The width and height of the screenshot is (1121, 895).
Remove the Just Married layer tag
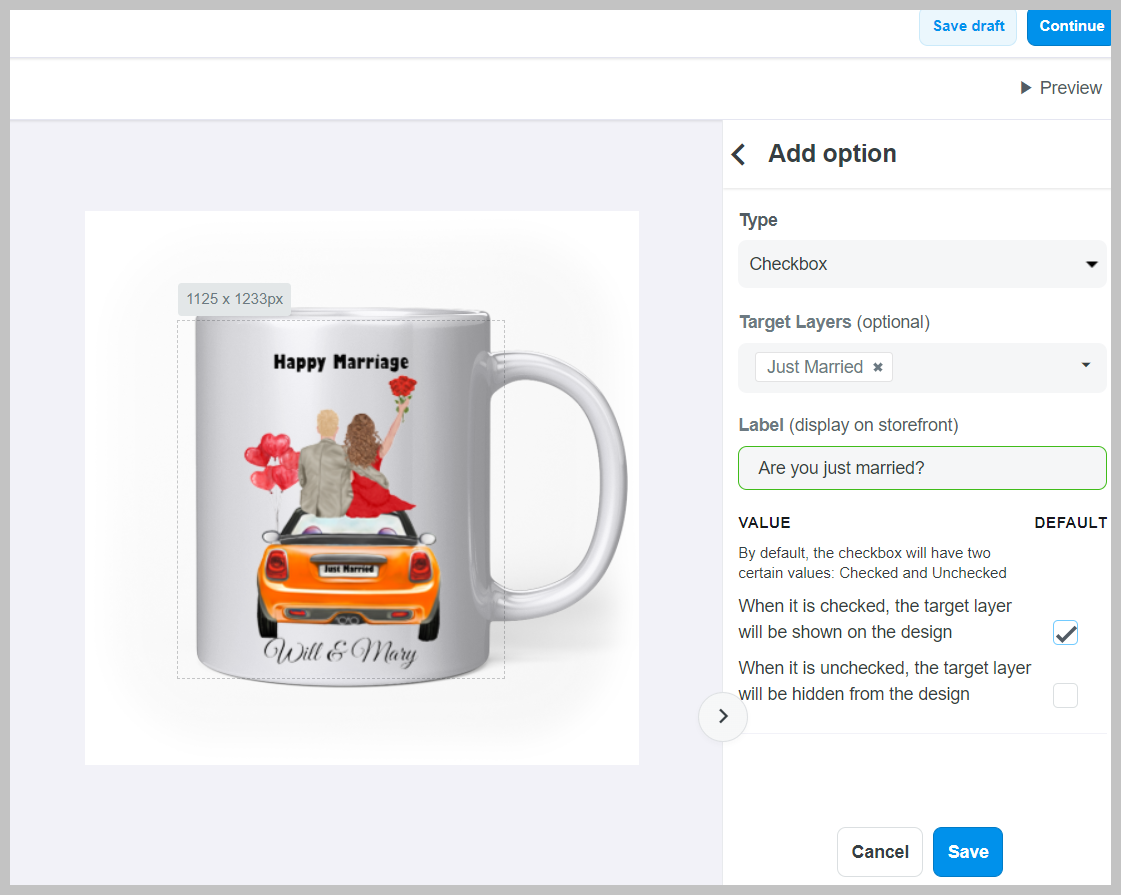tap(878, 367)
